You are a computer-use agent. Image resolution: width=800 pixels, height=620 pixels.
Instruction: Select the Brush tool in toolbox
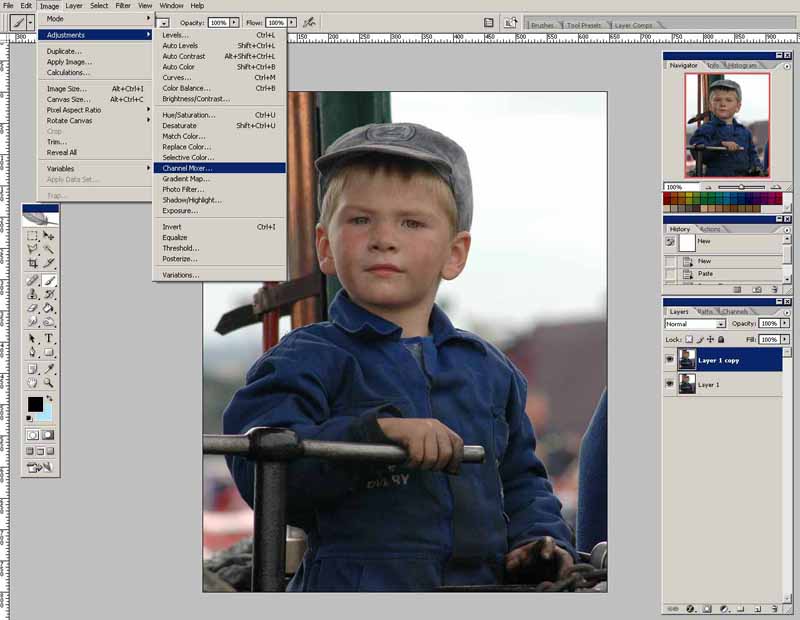click(48, 280)
